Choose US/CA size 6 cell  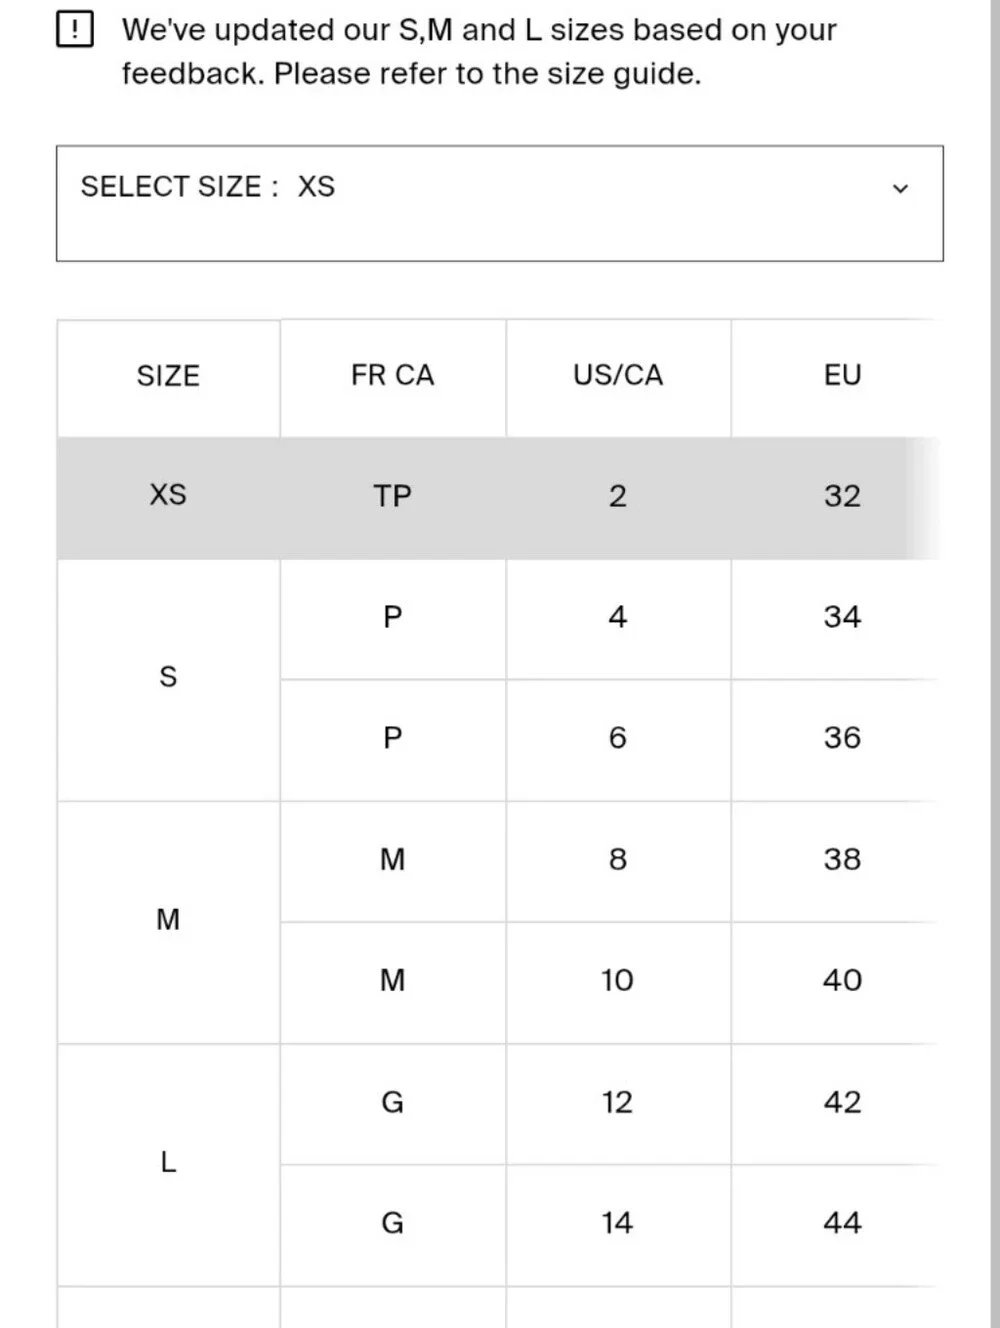pyautogui.click(x=618, y=740)
